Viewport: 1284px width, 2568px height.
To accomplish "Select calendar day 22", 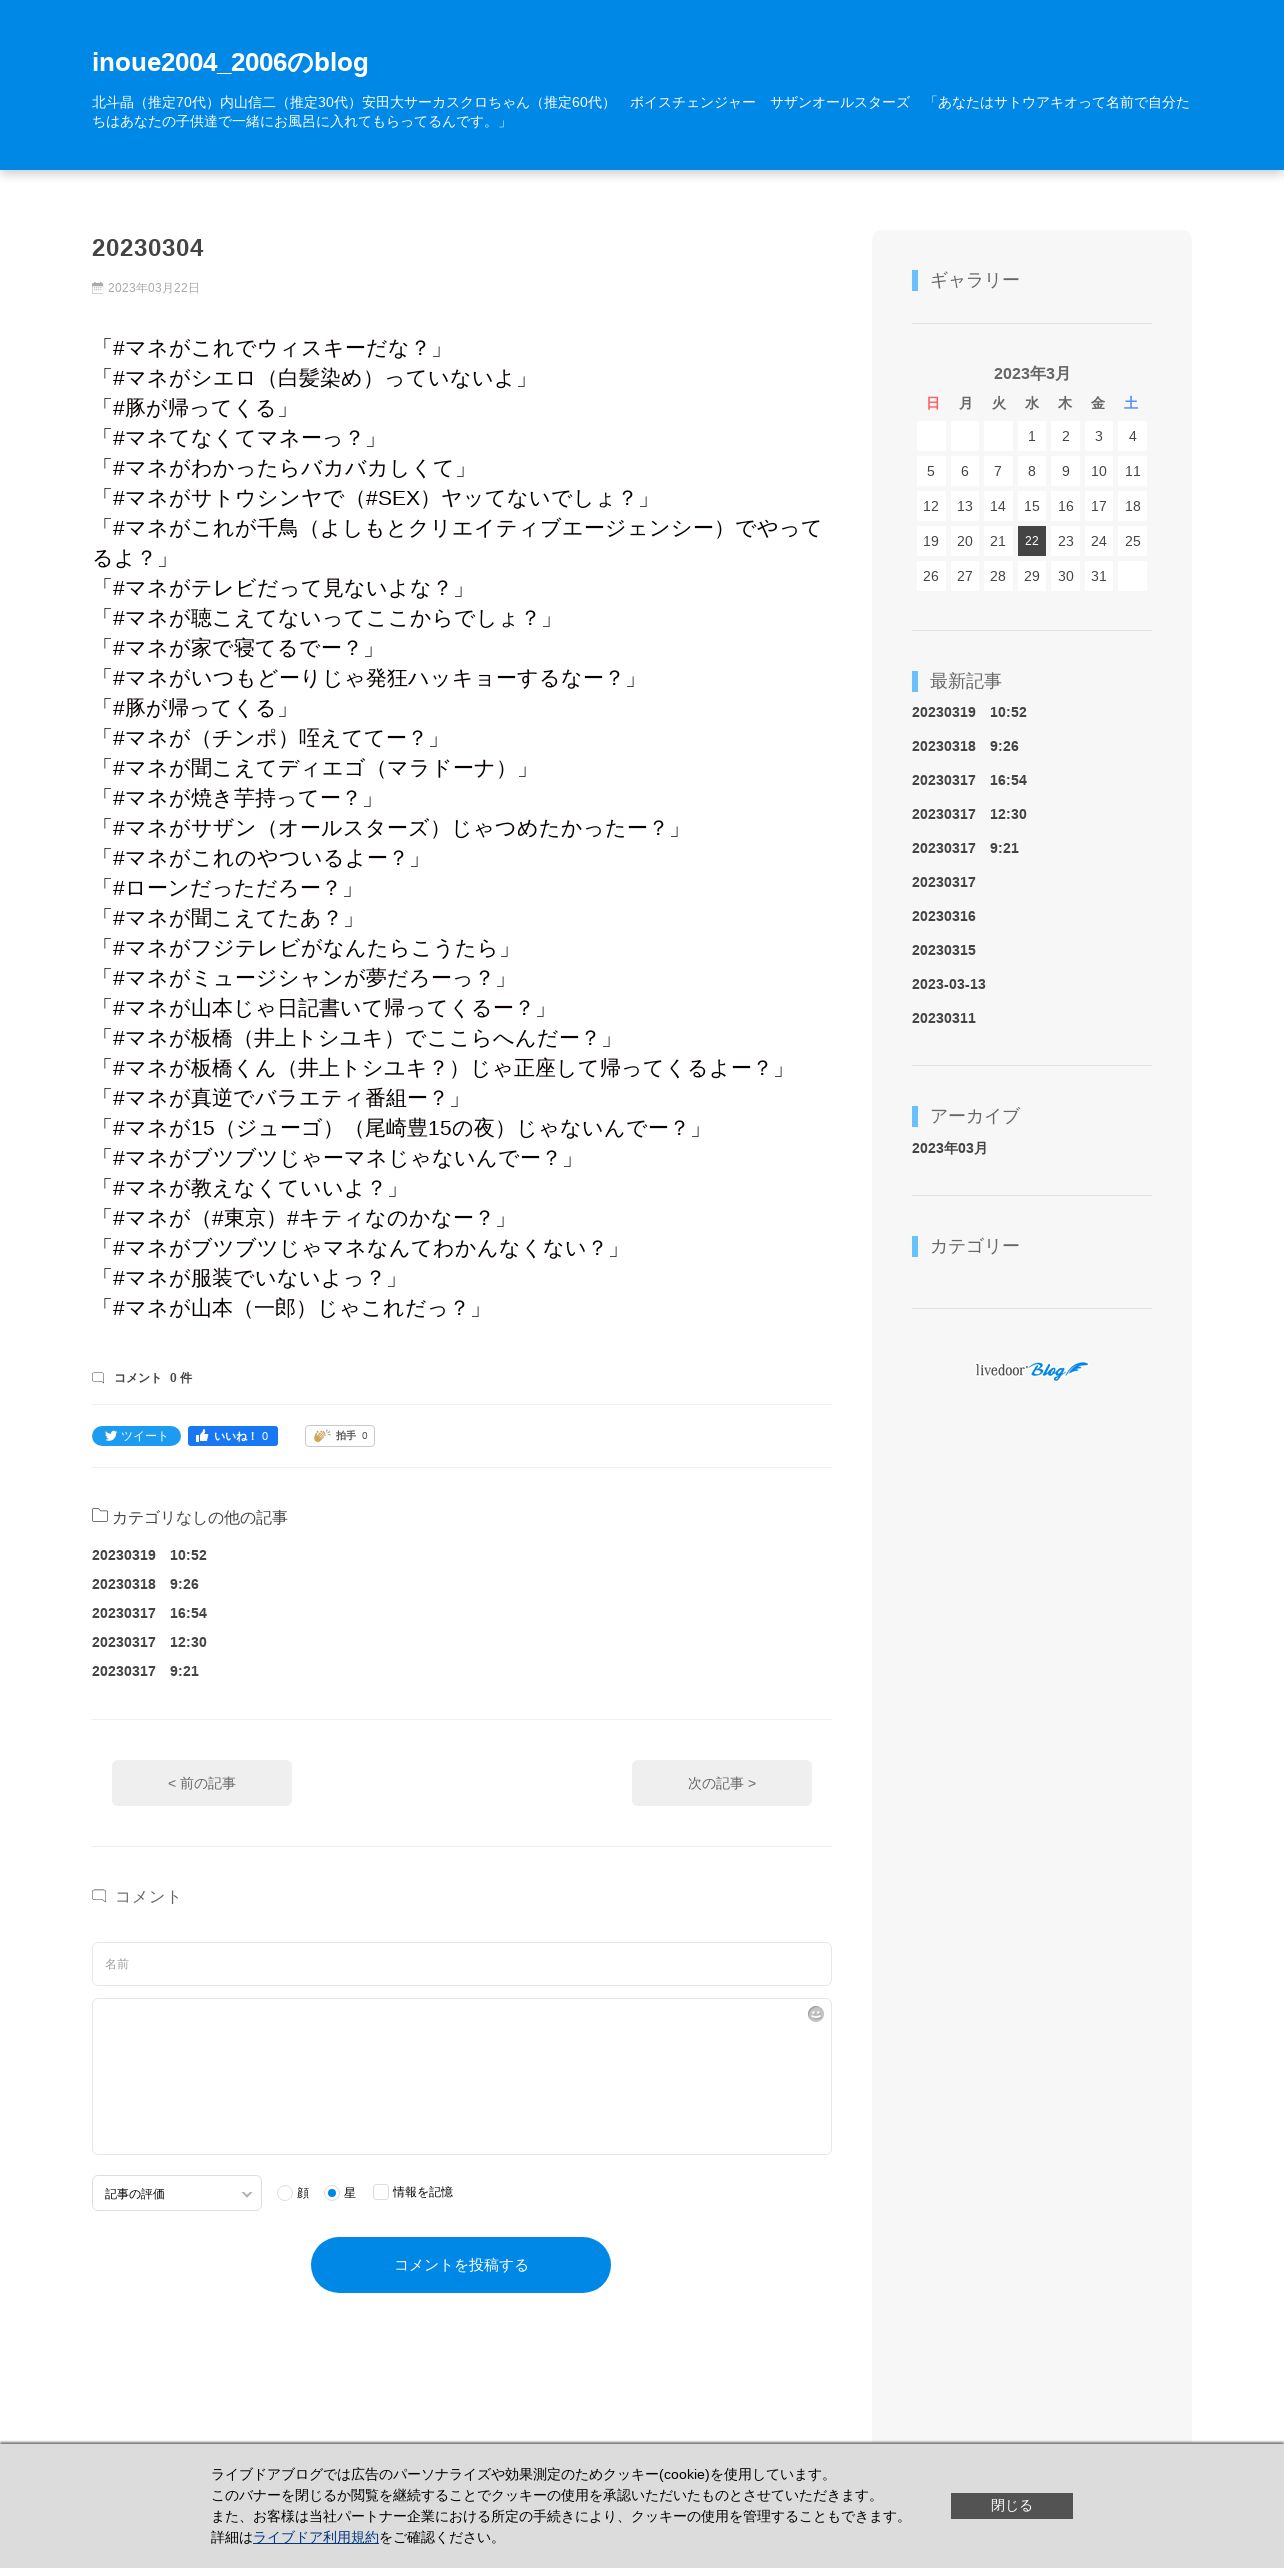I will (x=1032, y=541).
